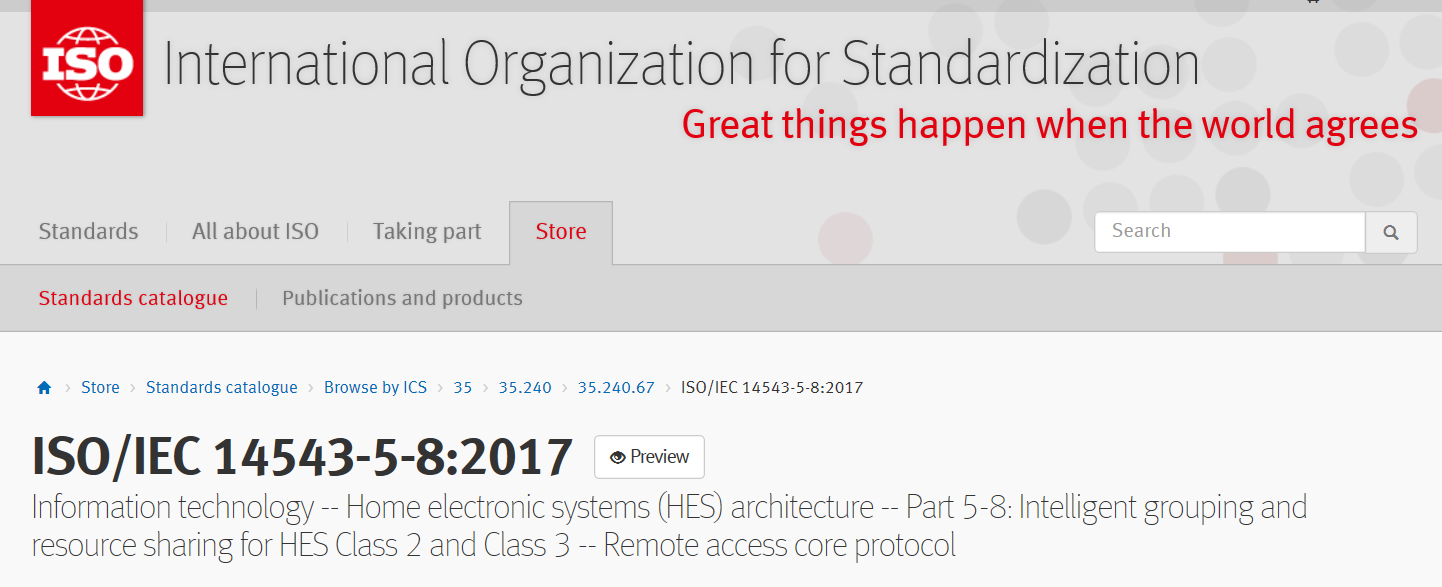Click the large ISO/IEC 14543-5-8:2017 page heading

(x=302, y=457)
